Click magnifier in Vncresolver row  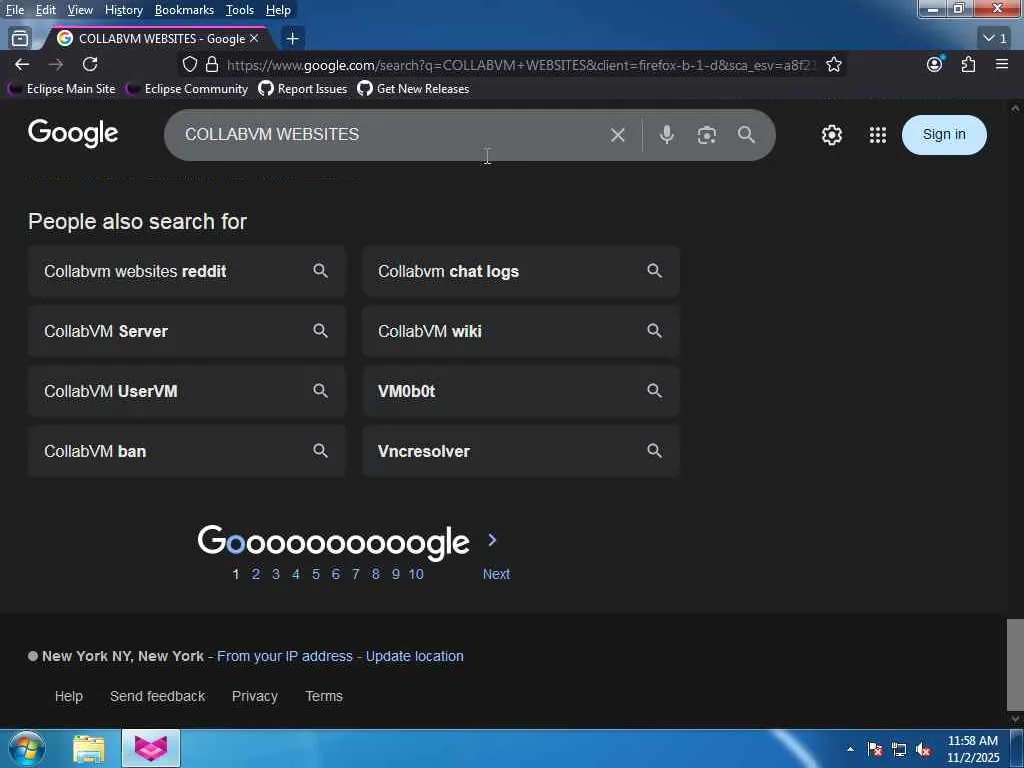pos(654,451)
